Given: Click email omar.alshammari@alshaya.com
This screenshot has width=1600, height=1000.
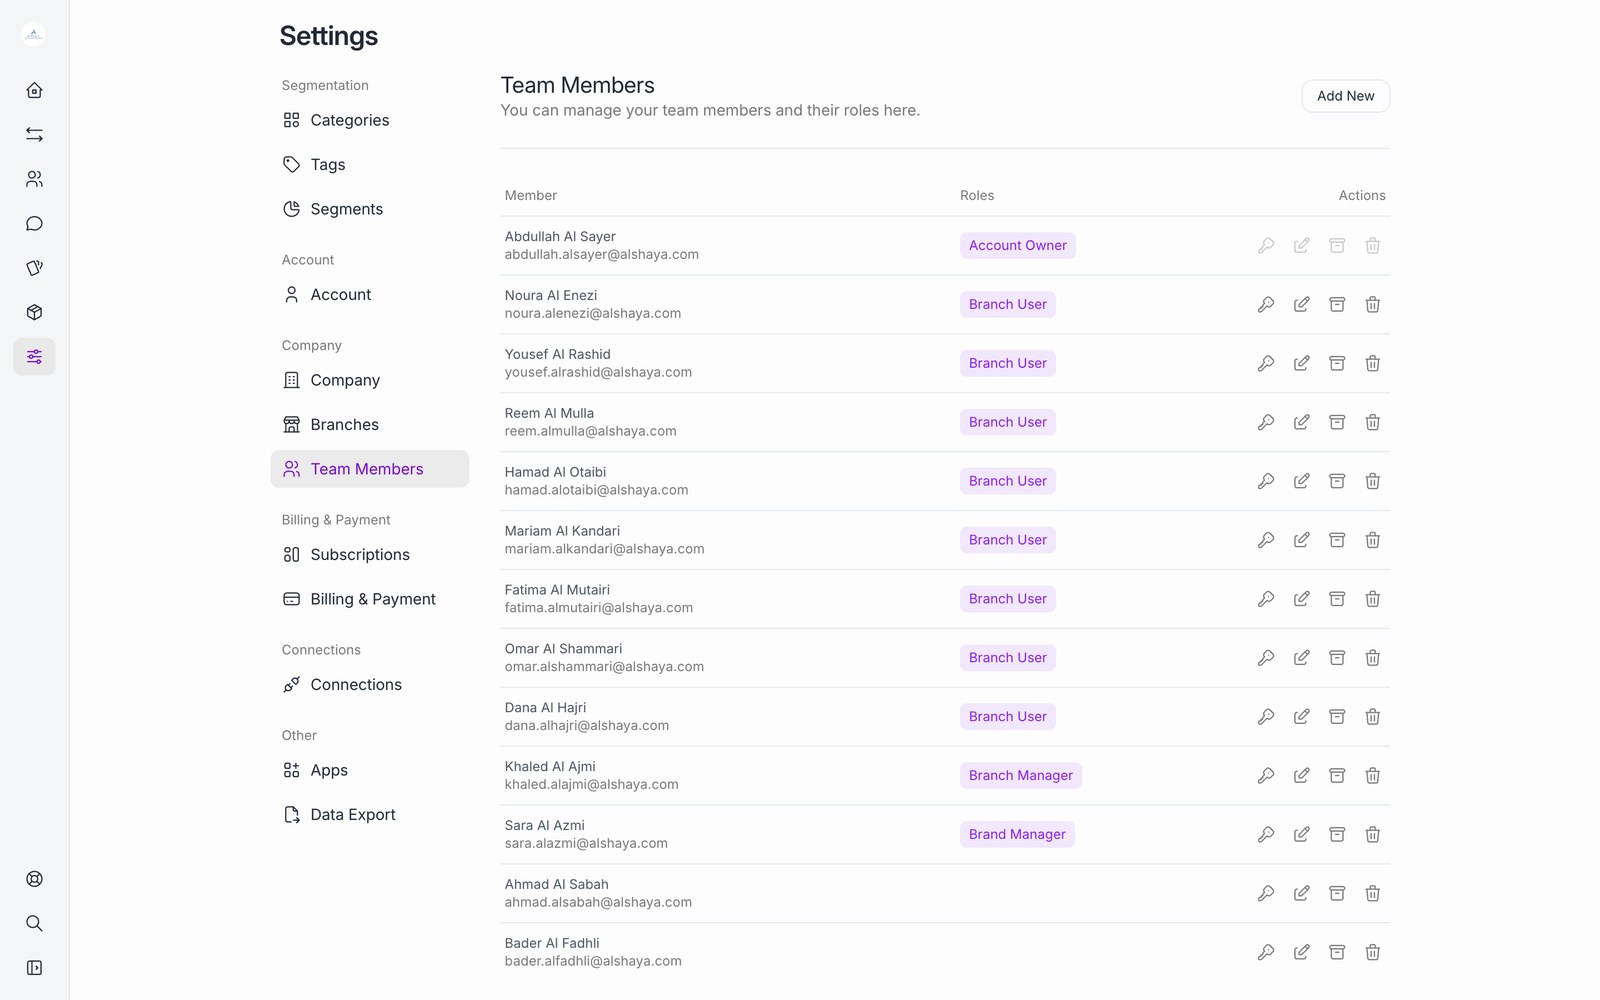Looking at the screenshot, I should pyautogui.click(x=604, y=667).
